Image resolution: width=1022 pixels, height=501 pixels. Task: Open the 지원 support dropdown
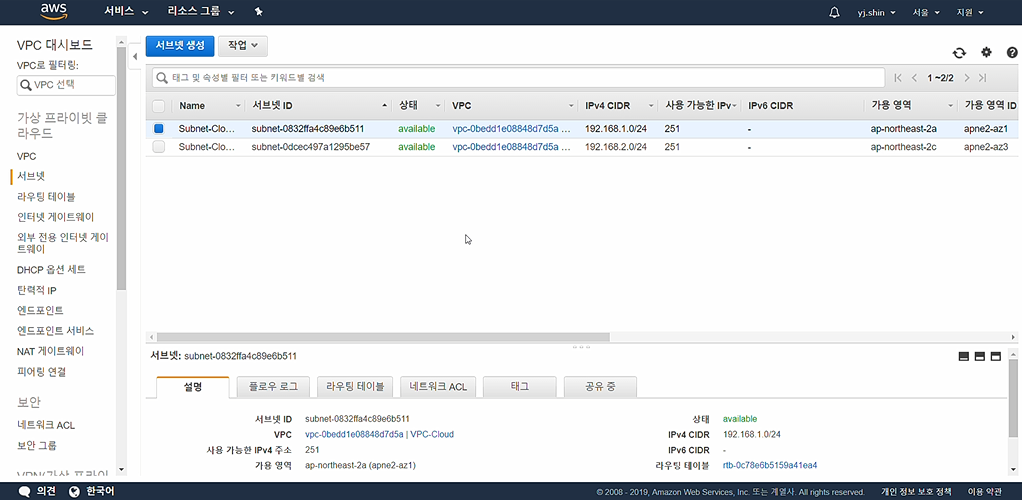click(970, 12)
